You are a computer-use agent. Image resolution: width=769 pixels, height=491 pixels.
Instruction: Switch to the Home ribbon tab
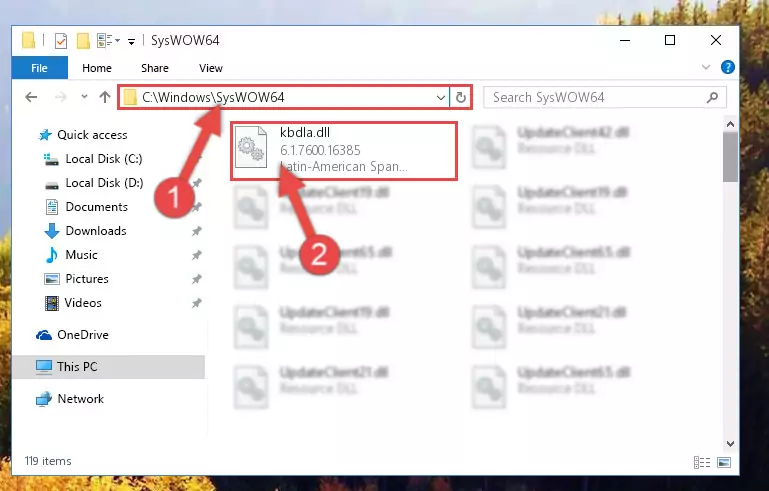(97, 68)
